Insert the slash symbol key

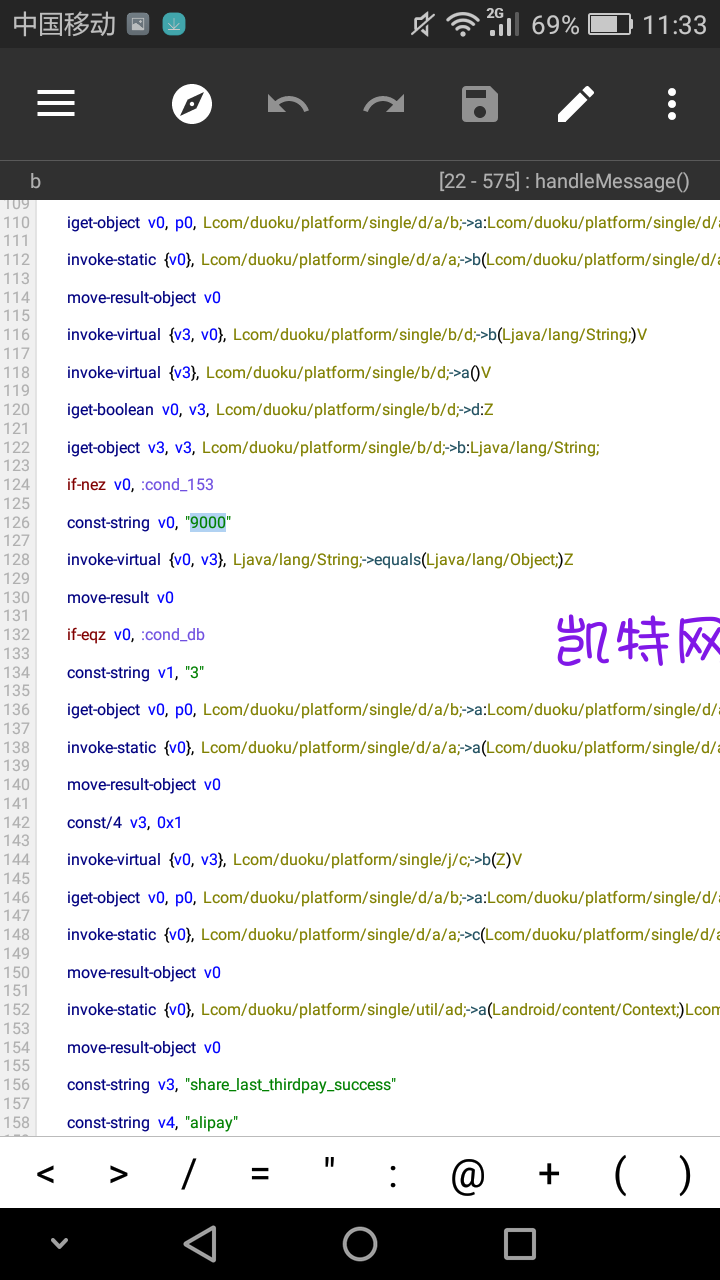point(187,1175)
